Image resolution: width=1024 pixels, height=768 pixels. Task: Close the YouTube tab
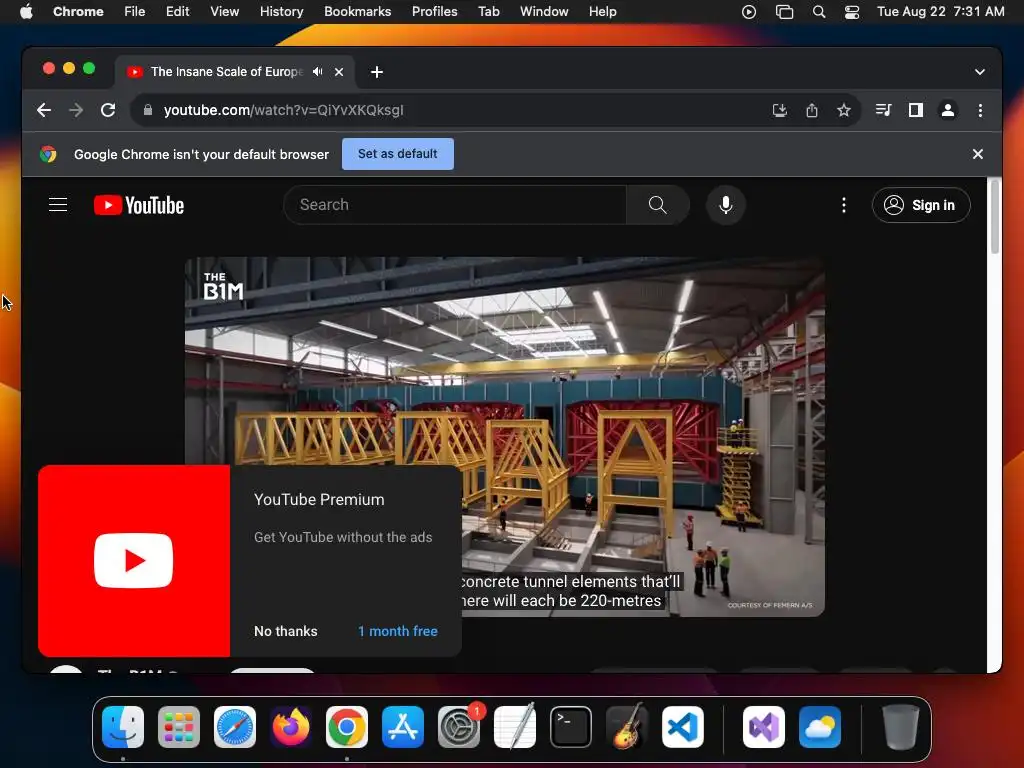coord(339,72)
